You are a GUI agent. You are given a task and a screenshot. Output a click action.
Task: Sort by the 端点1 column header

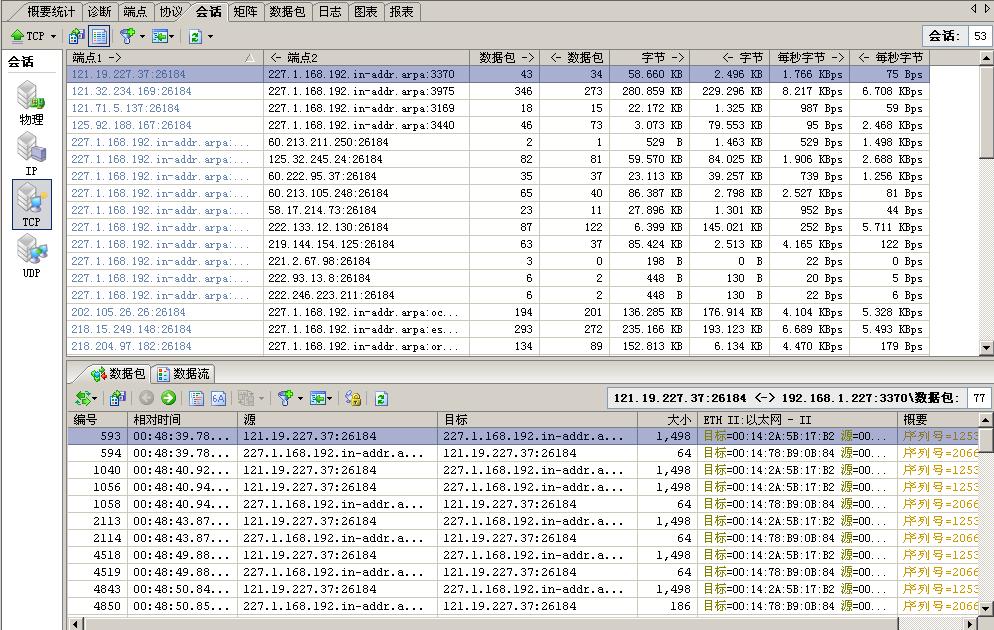point(160,58)
